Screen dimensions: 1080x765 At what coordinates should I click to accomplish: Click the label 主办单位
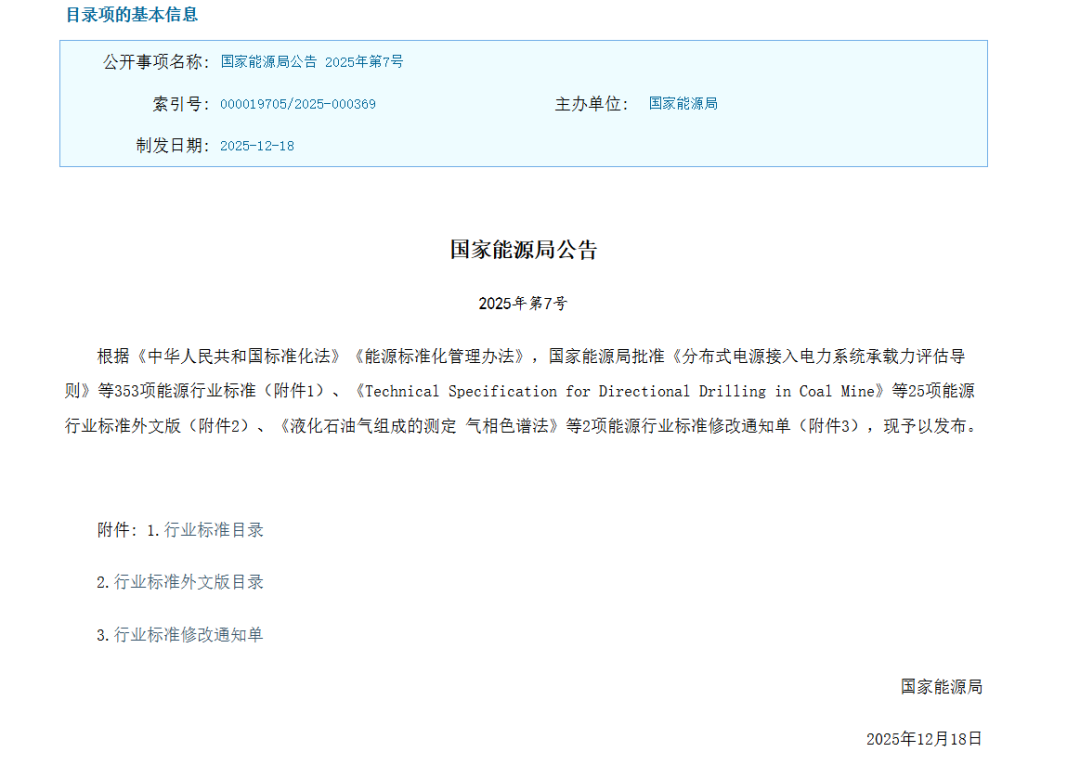592,104
